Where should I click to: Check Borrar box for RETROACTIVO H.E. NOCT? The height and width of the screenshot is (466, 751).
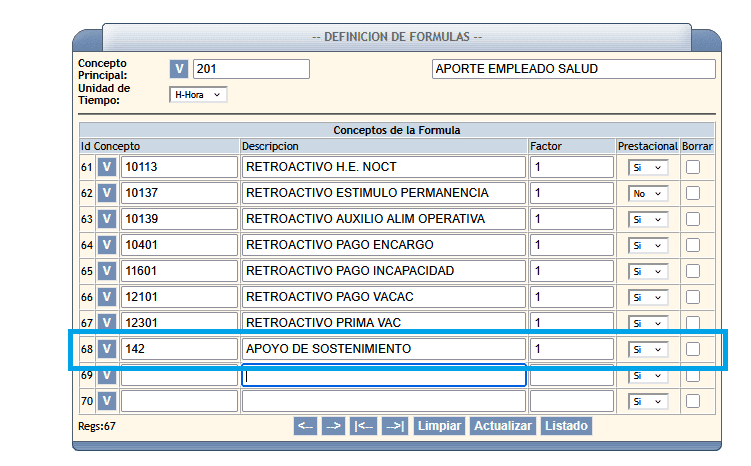[693, 167]
